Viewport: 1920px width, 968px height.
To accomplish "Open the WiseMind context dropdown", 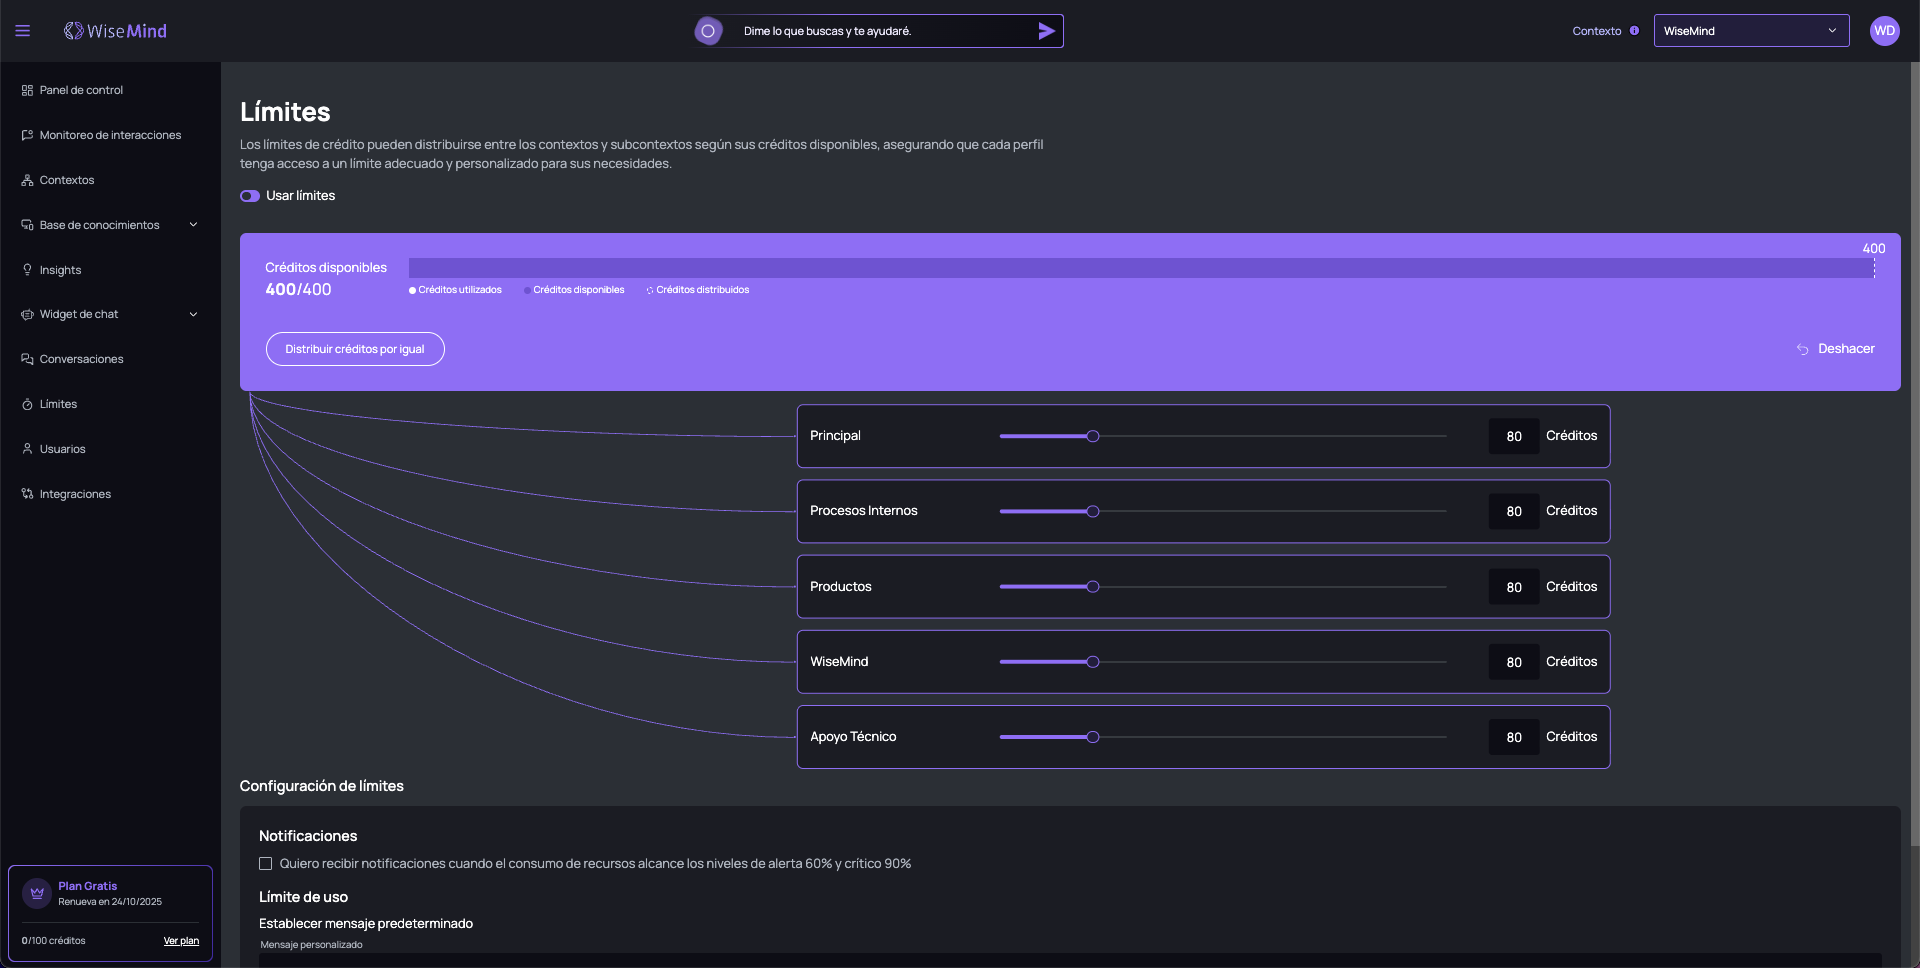I will click(x=1750, y=31).
